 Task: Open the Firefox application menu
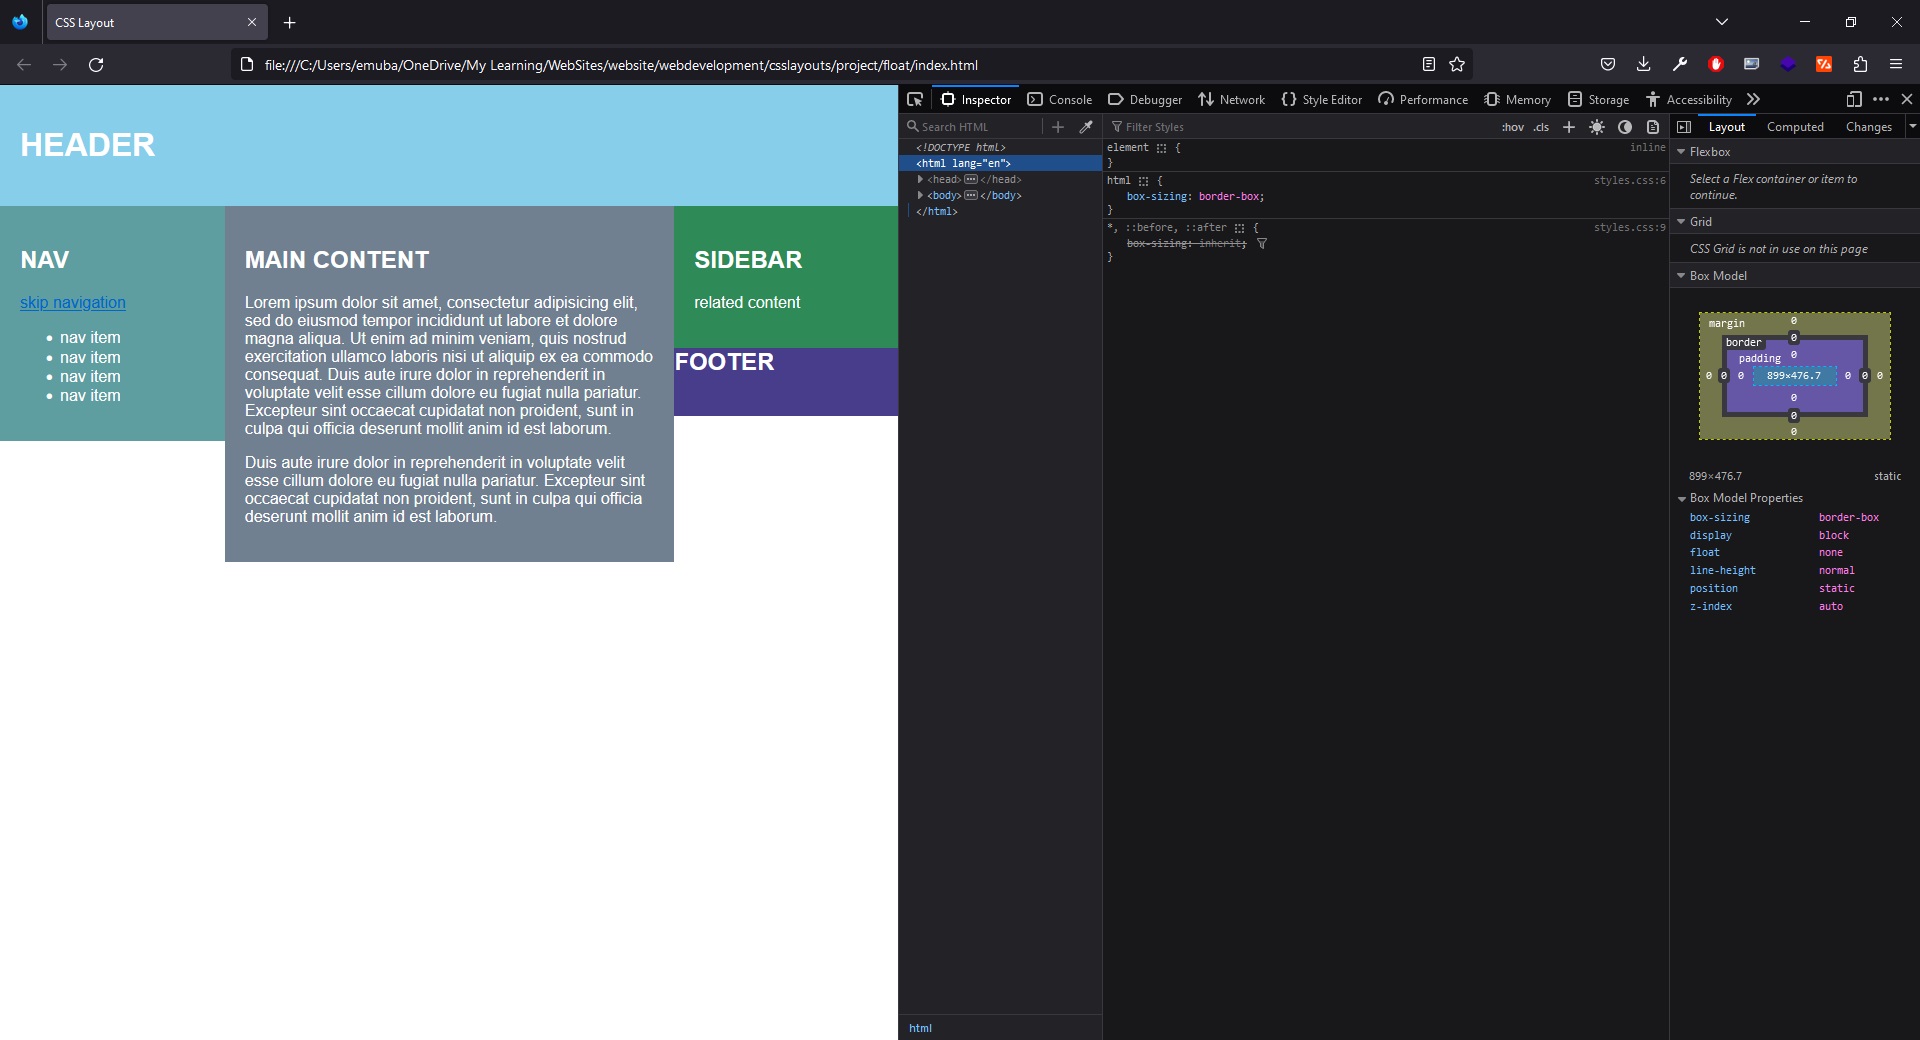tap(1896, 64)
